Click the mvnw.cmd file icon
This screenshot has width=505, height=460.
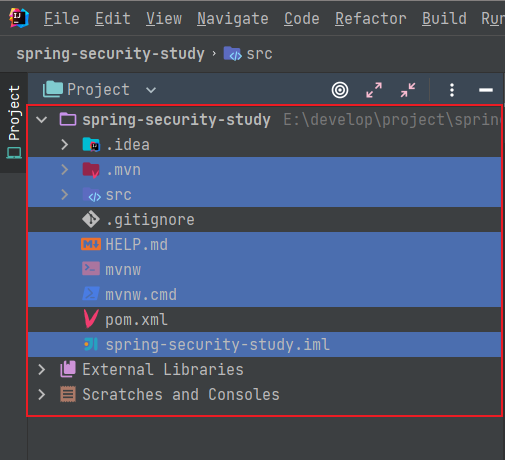pyautogui.click(x=91, y=294)
